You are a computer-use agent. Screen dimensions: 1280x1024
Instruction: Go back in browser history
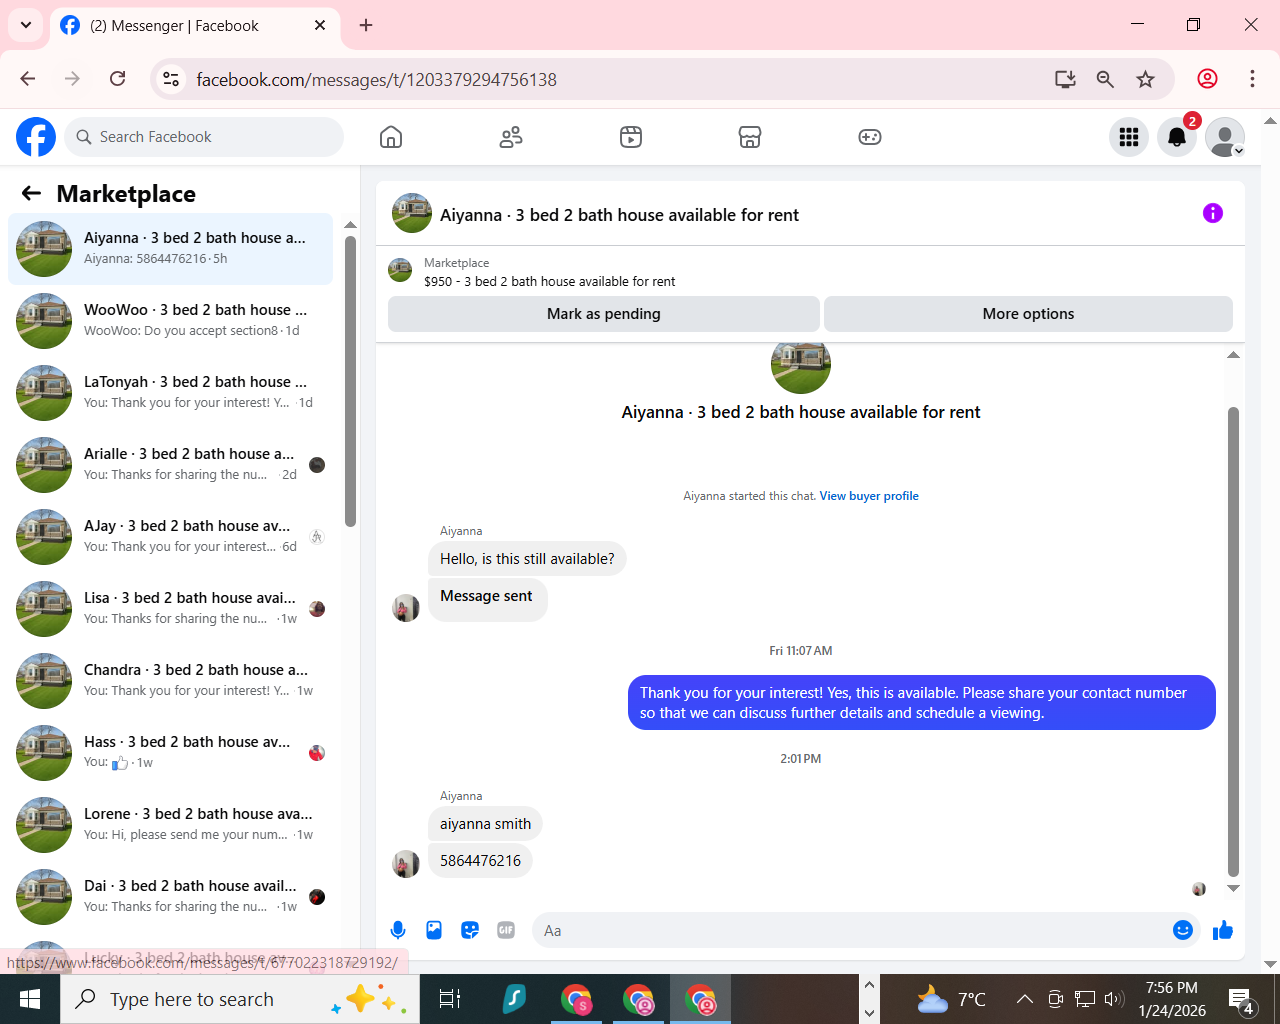[x=28, y=79]
